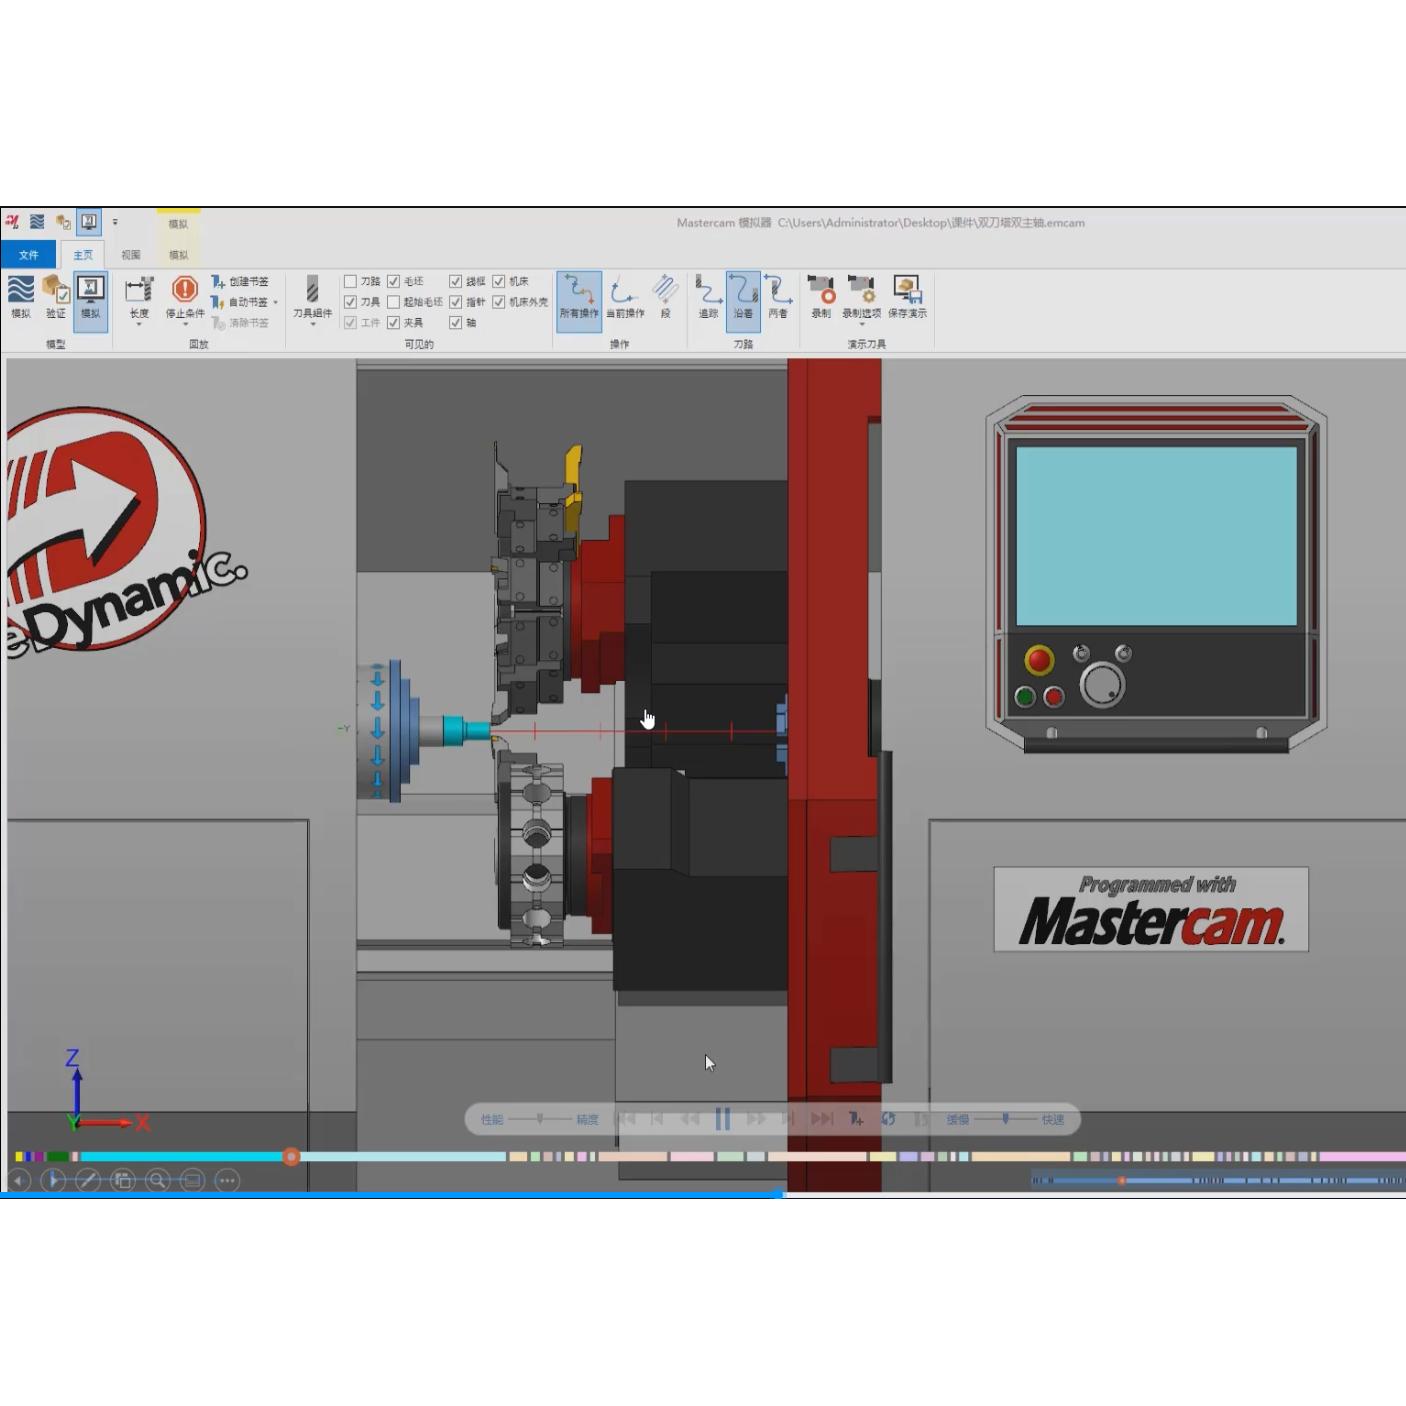The image size is (1406, 1406).
Task: Expand the 自动书签 dropdown arrow
Action: (x=276, y=302)
